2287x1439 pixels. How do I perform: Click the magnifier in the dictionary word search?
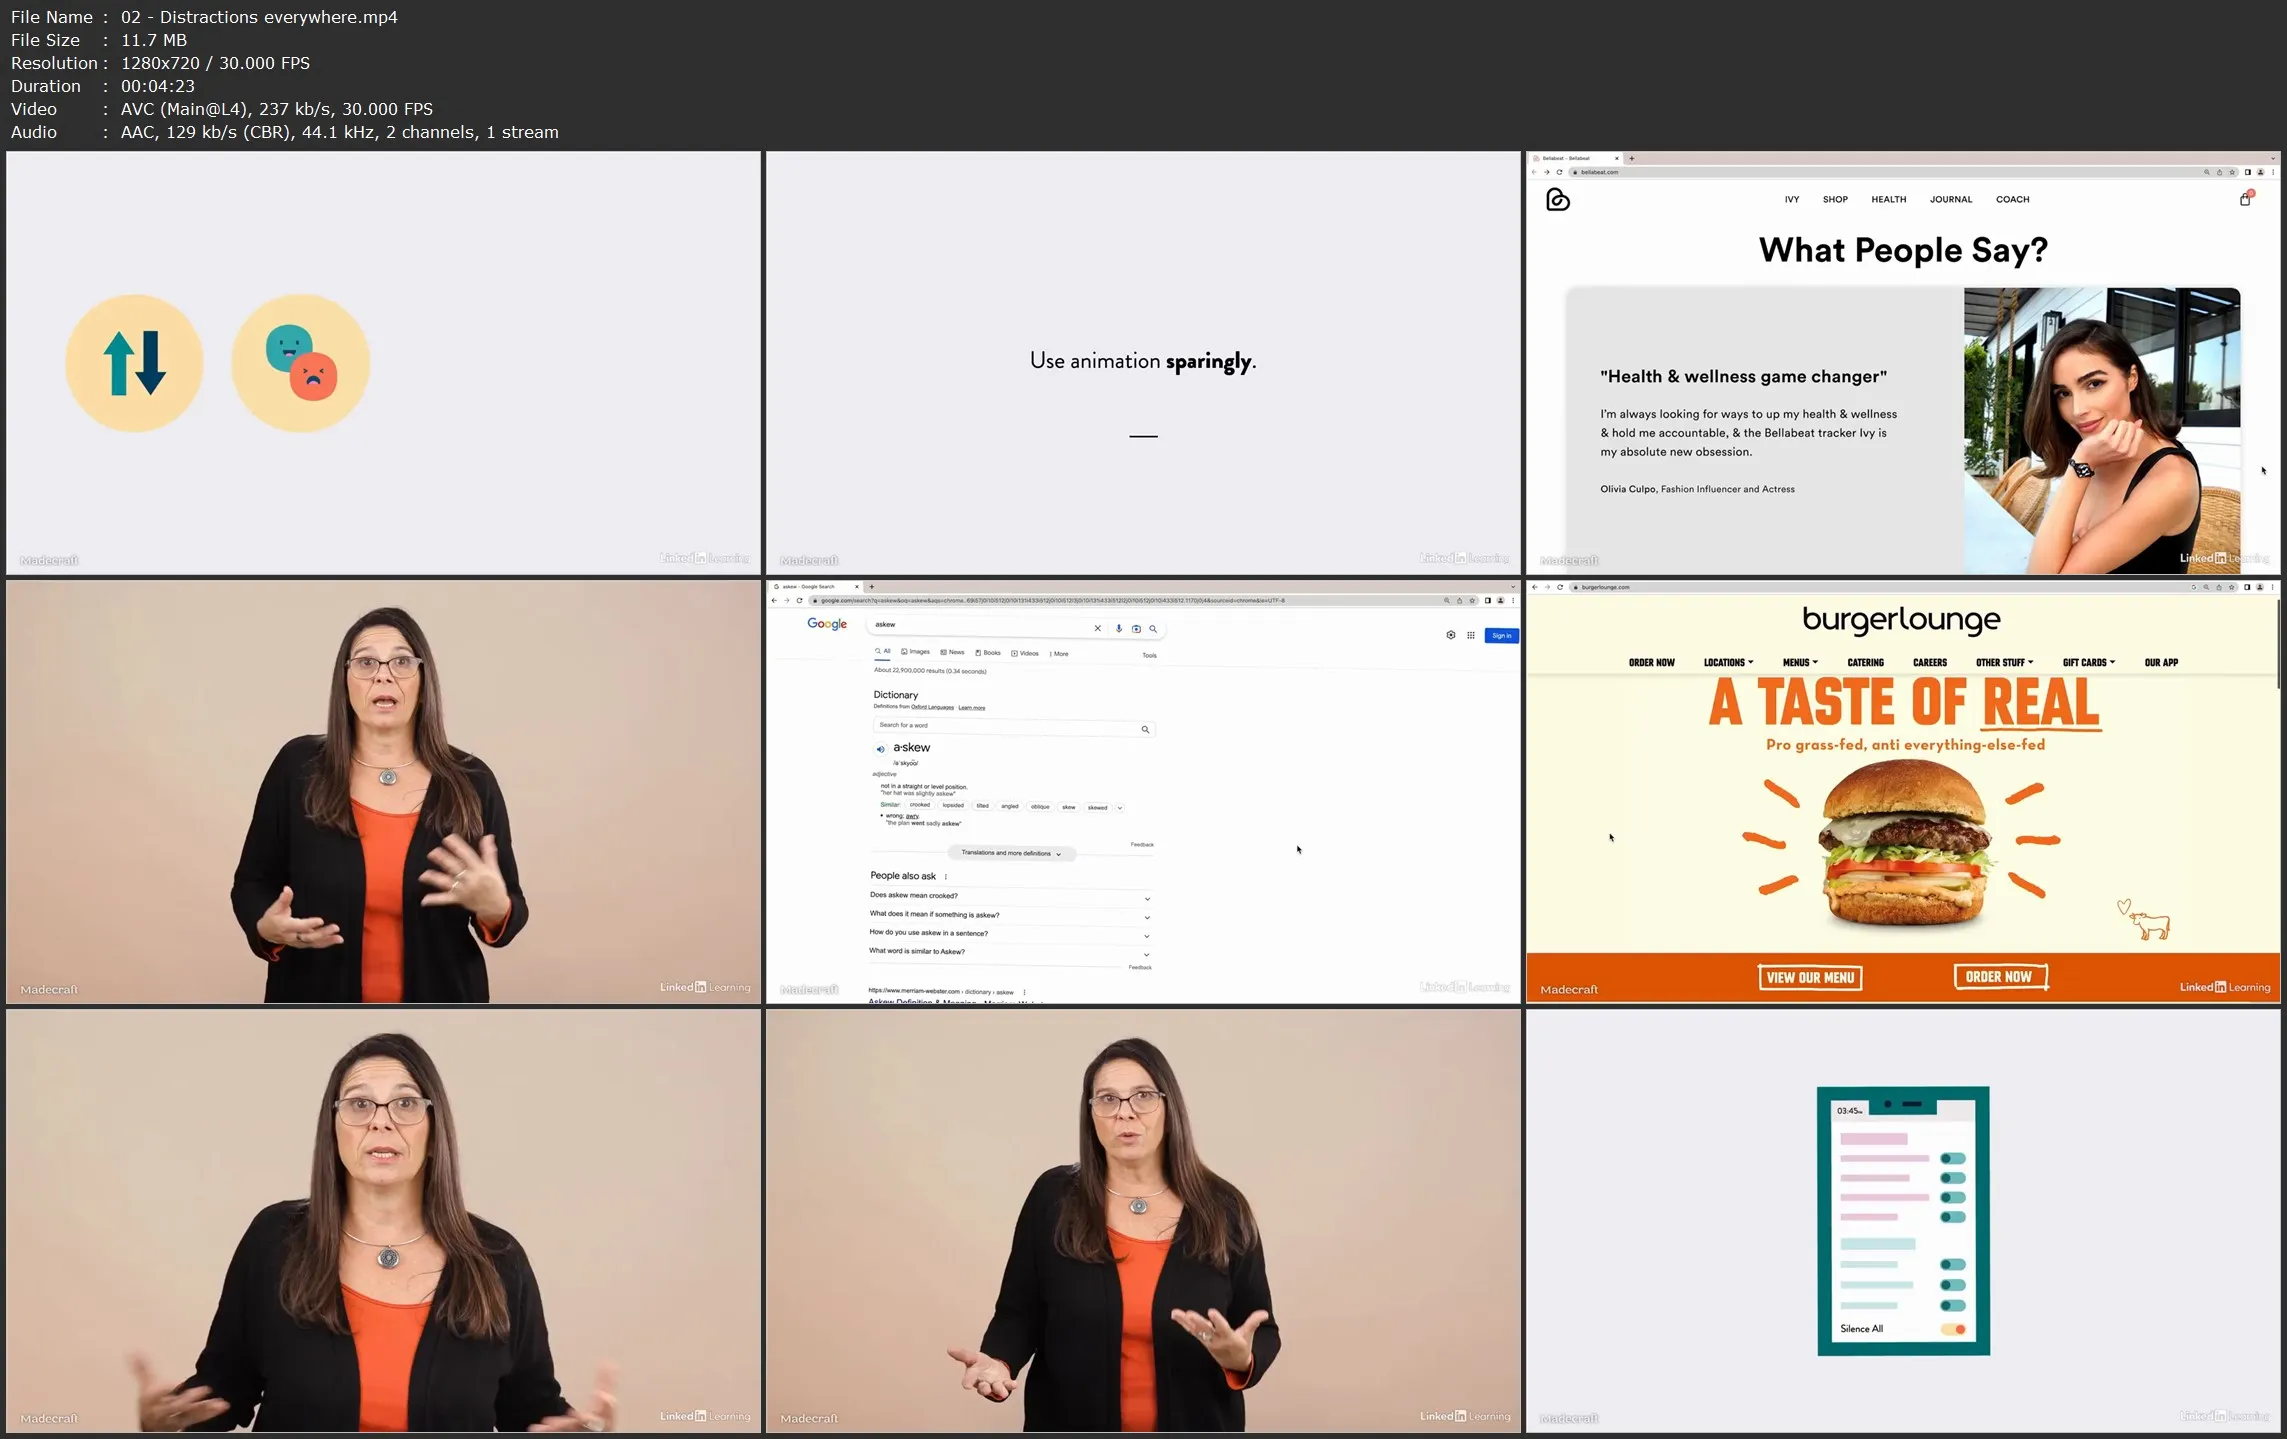[1145, 729]
